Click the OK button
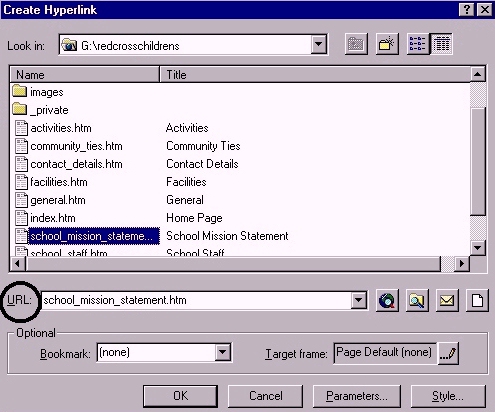Screen dimensions: 495x412 [180, 396]
